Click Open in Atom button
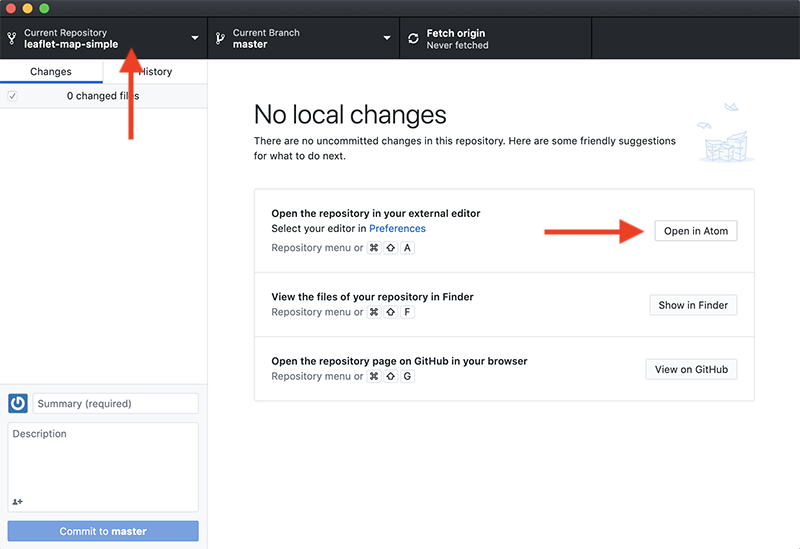 tap(696, 231)
